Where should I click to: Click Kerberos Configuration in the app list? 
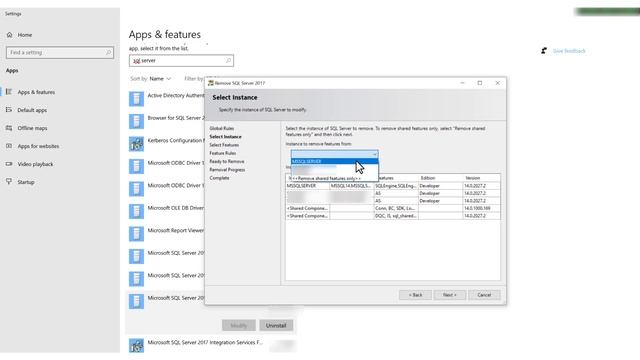point(176,140)
